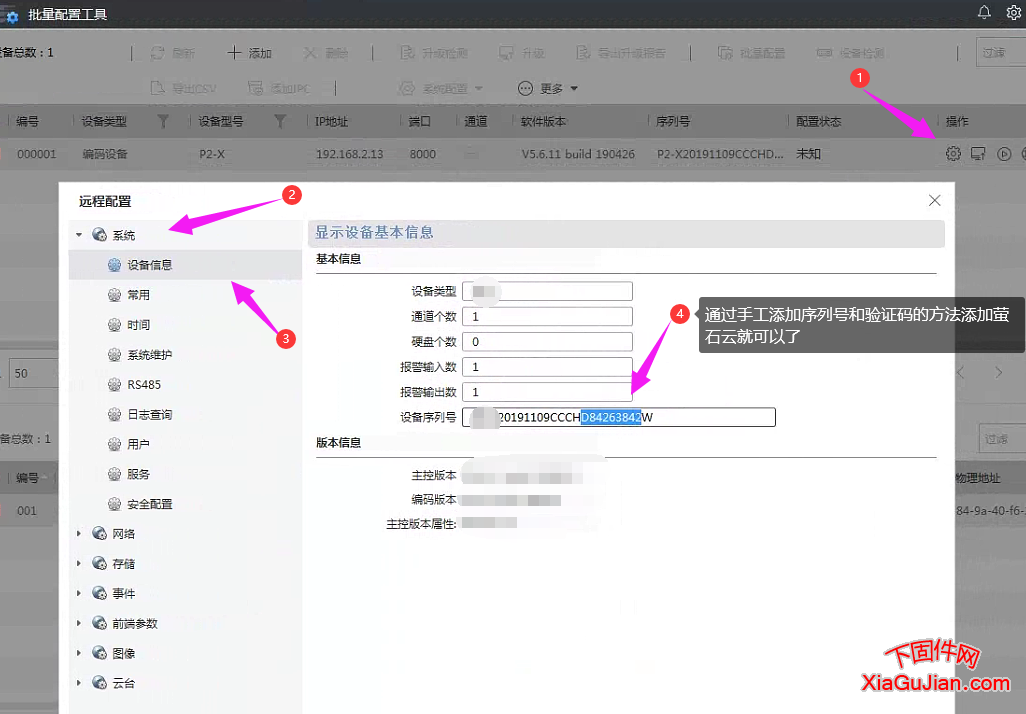Click software version V5.6.11 build 190426 cell
Image resolution: width=1026 pixels, height=714 pixels.
click(x=578, y=154)
